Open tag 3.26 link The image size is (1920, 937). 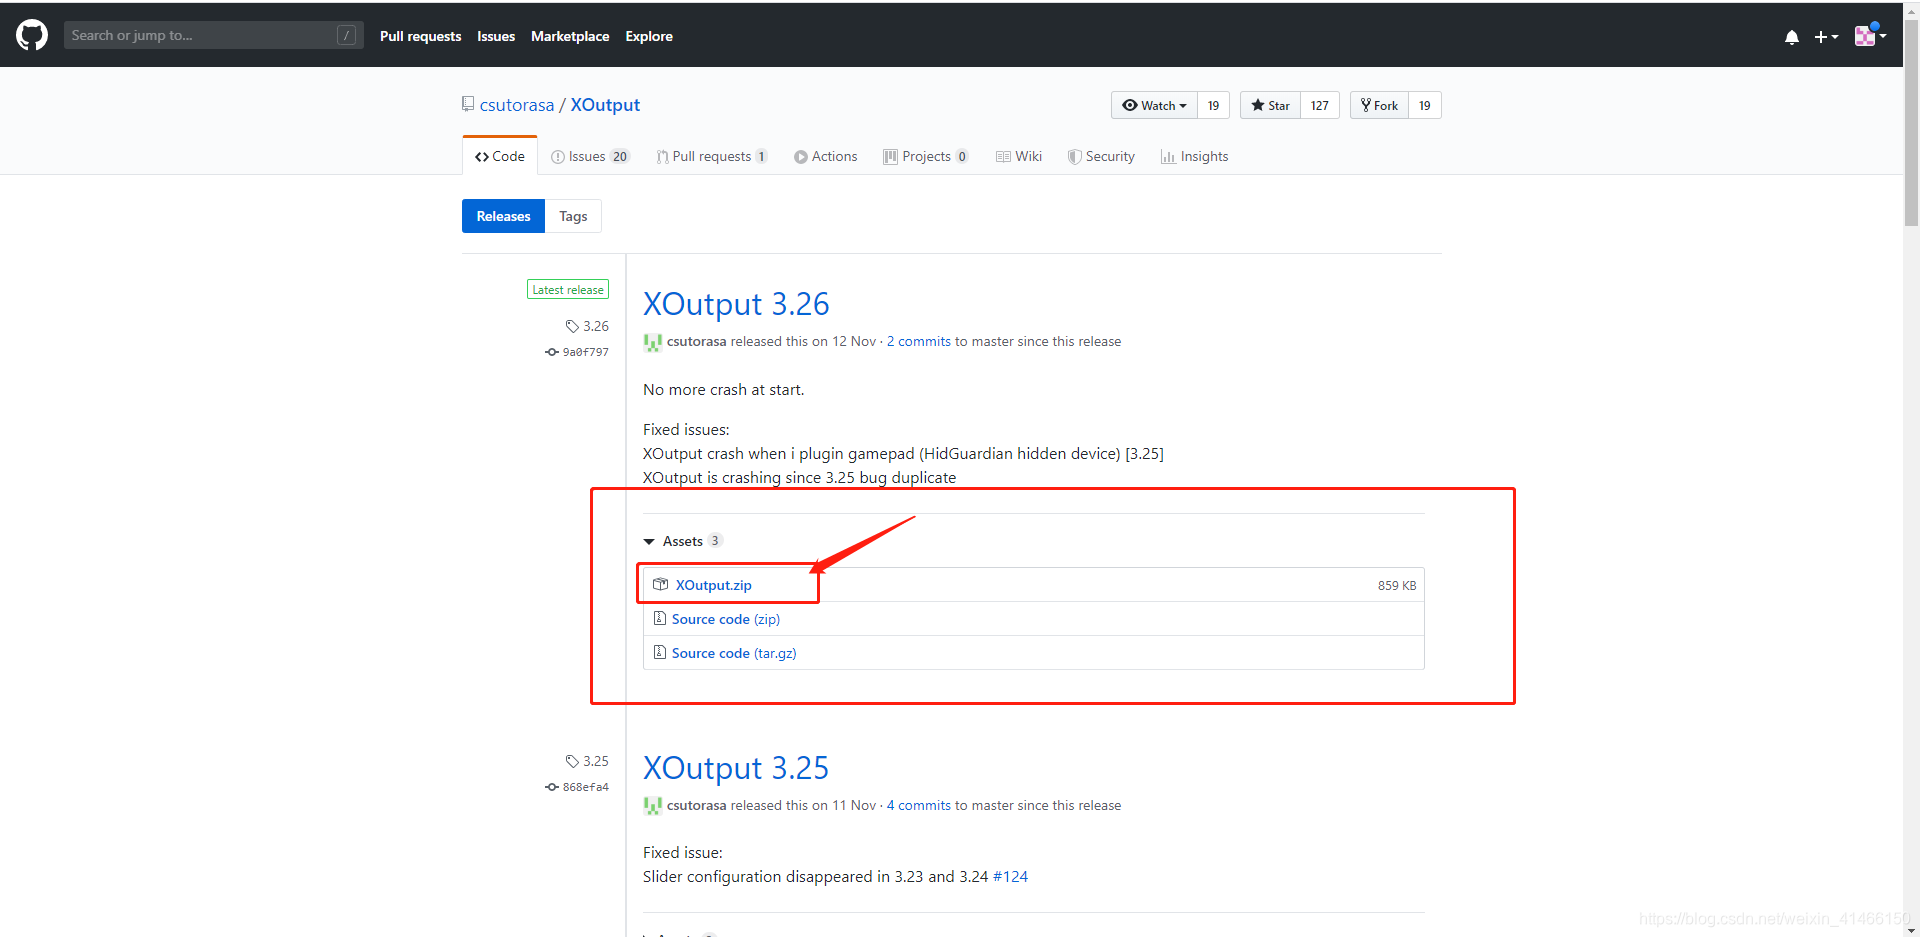(587, 326)
